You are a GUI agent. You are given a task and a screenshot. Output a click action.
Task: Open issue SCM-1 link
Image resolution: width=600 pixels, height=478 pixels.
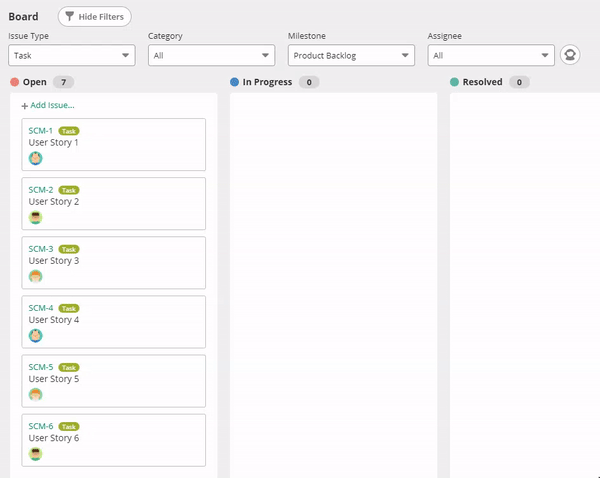click(41, 131)
